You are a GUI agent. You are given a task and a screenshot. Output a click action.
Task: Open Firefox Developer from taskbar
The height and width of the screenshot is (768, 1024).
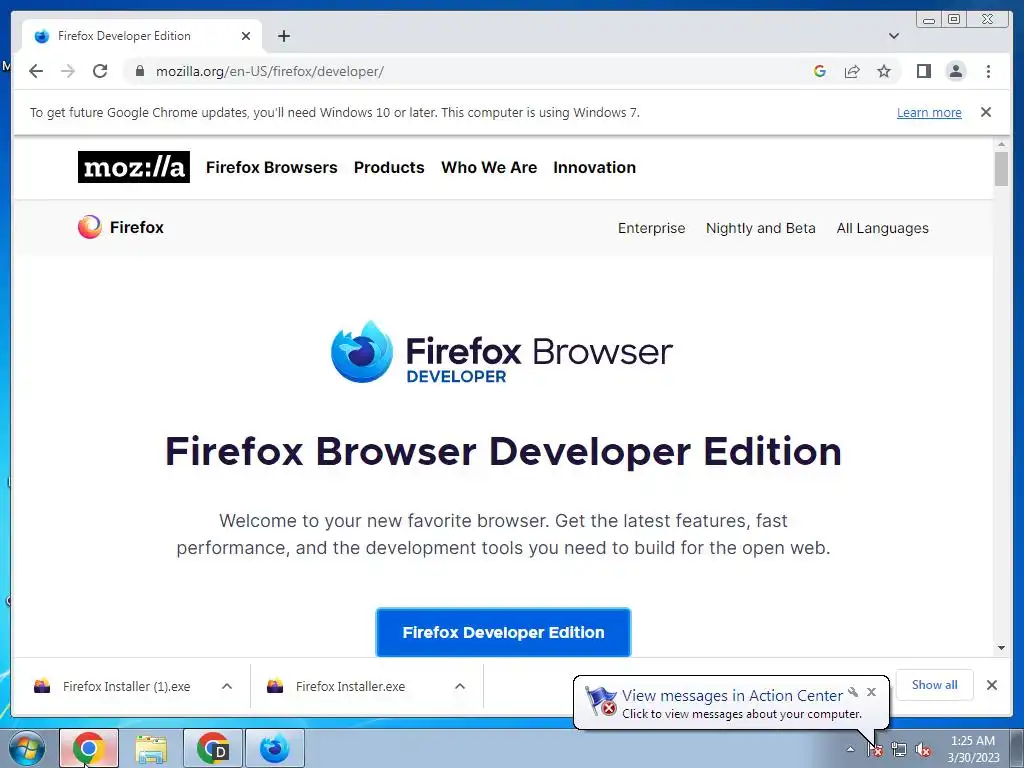pyautogui.click(x=275, y=748)
